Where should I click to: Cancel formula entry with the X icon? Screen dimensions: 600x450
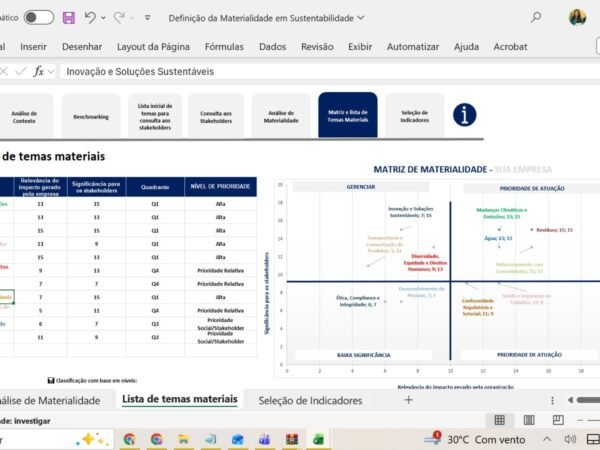(x=4, y=71)
